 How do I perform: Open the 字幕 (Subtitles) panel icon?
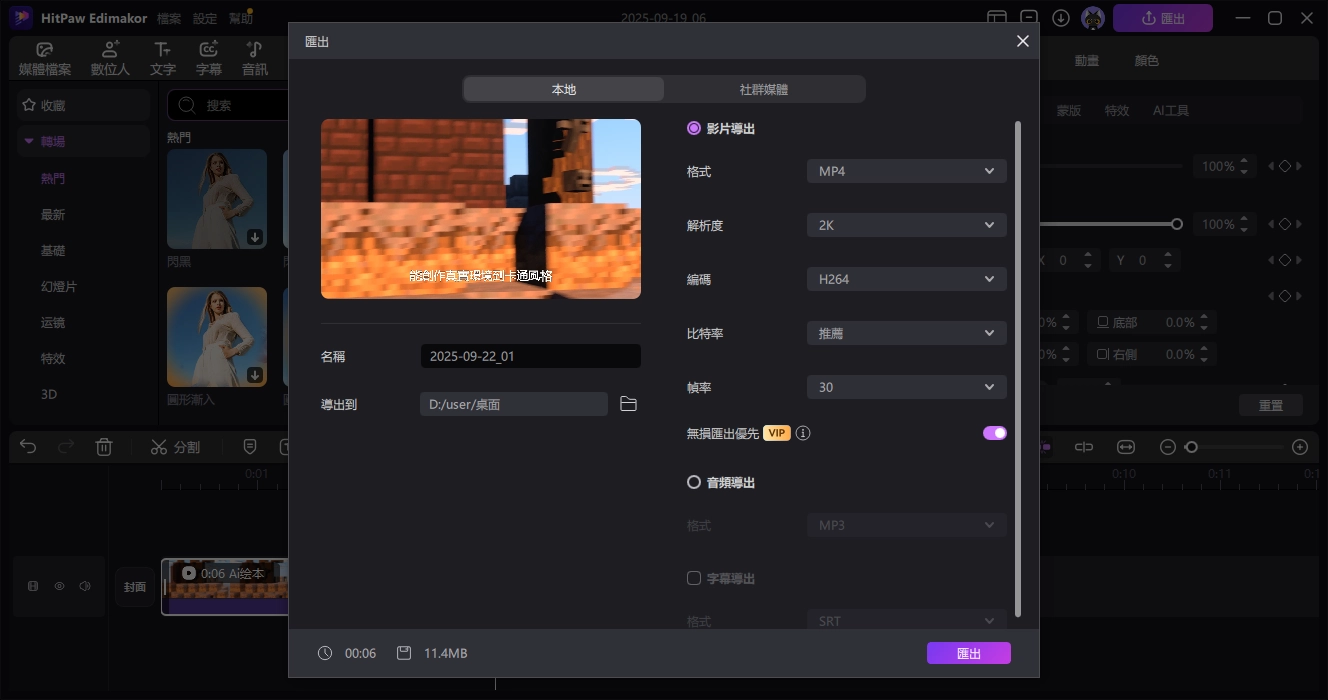(x=208, y=56)
